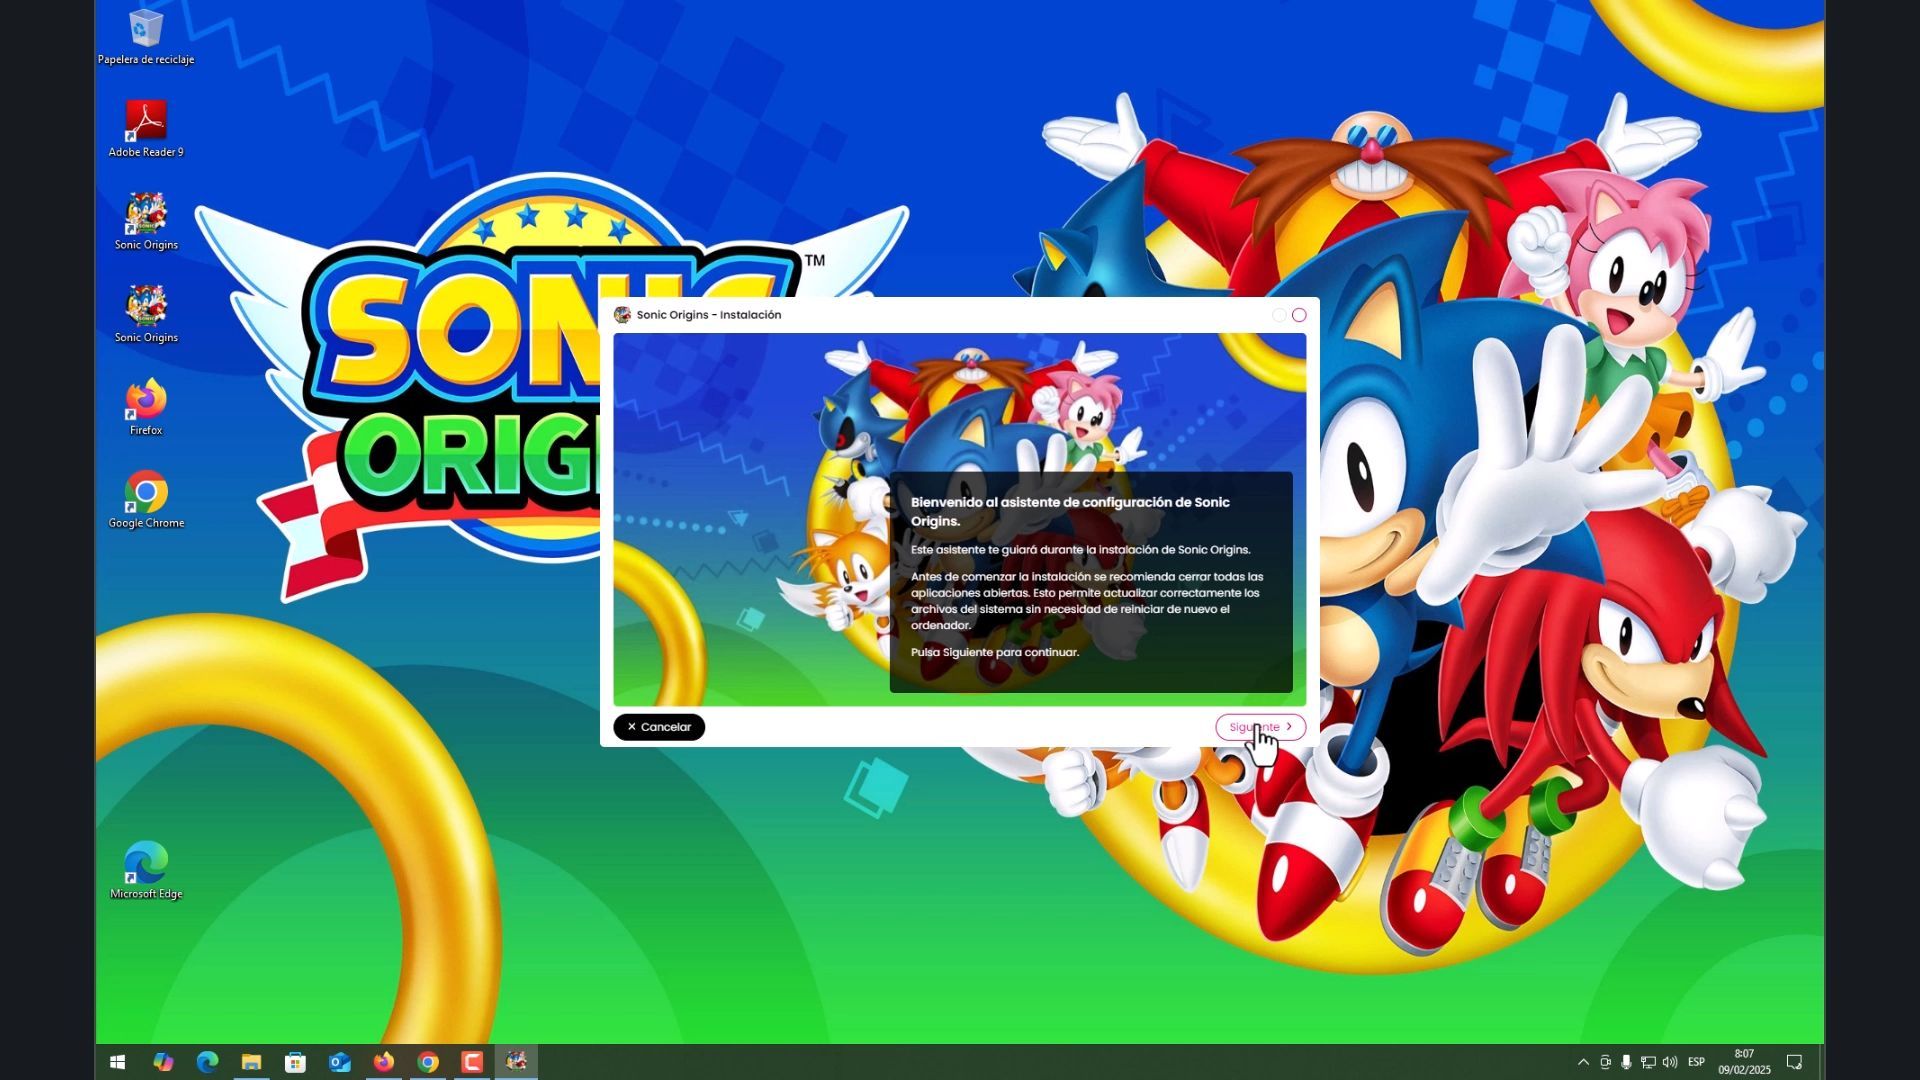This screenshot has height=1080, width=1920.
Task: Open Outlook from the taskbar
Action: tap(340, 1062)
